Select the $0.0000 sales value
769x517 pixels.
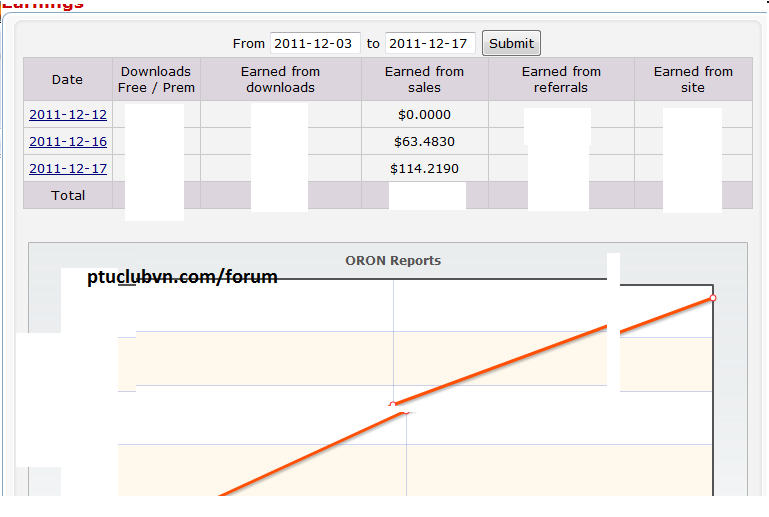tap(424, 115)
